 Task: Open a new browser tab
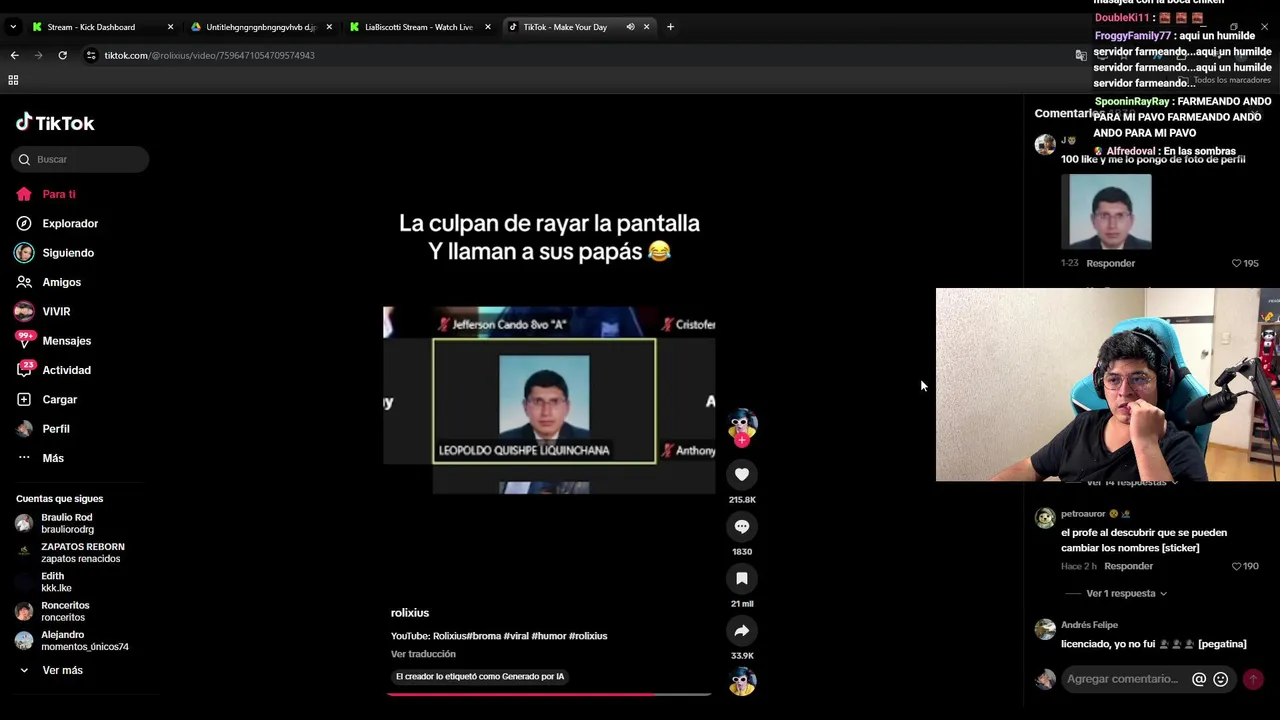click(670, 27)
